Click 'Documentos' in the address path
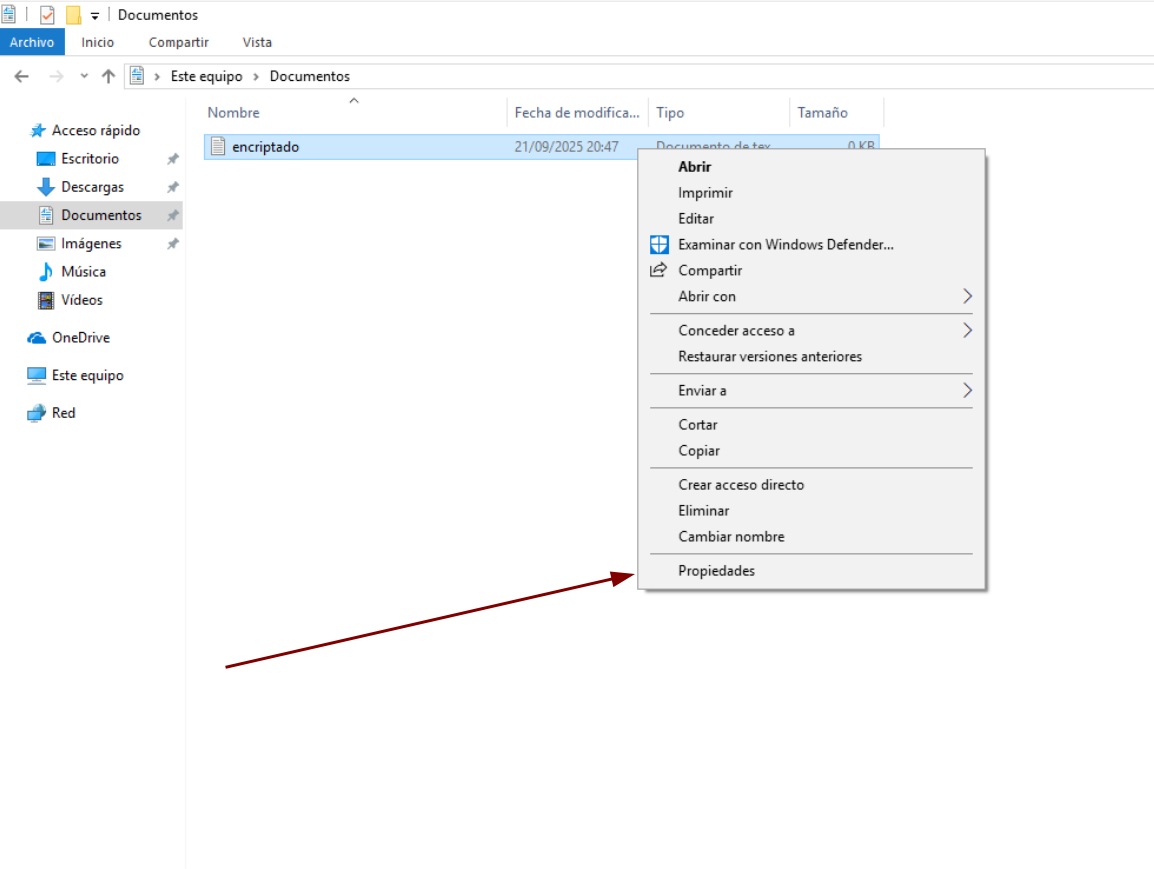The image size is (1154, 869). [309, 76]
